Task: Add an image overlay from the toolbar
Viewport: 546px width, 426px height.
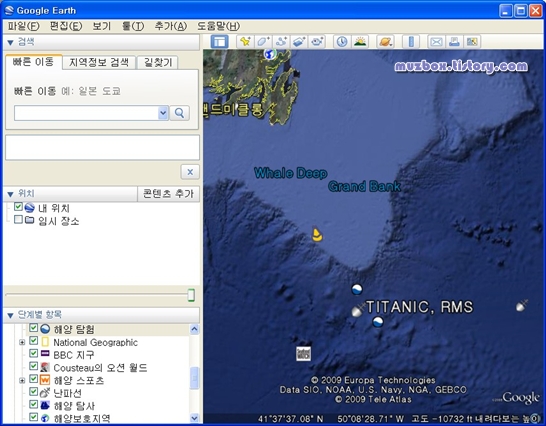Action: [299, 42]
